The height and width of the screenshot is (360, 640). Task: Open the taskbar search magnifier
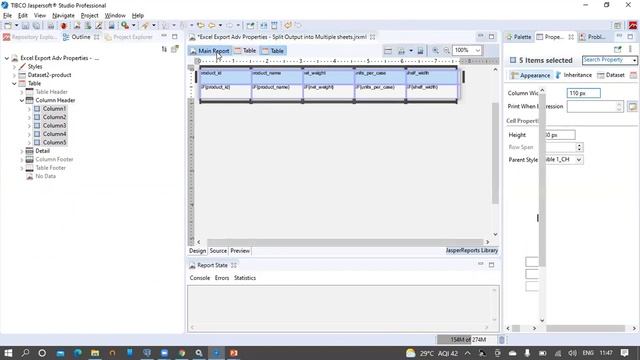tap(25, 353)
